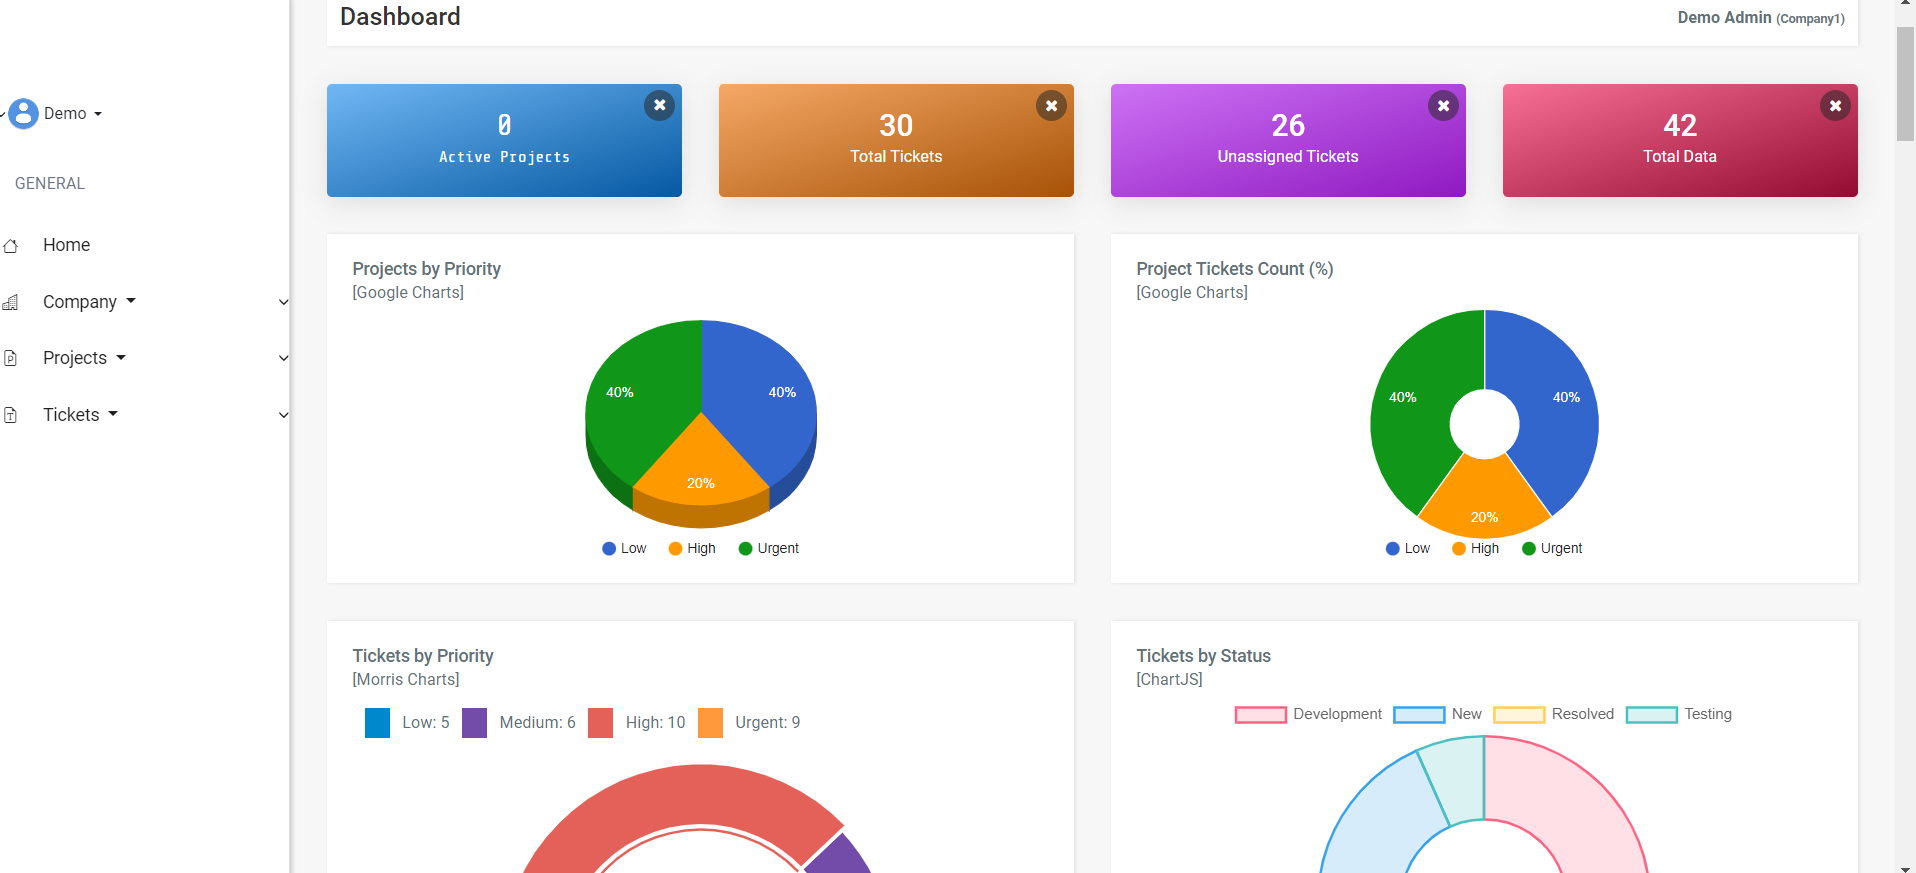Toggle Urgent legend in Project Tickets Count
Screen dimensions: 1916x873
coord(1552,548)
